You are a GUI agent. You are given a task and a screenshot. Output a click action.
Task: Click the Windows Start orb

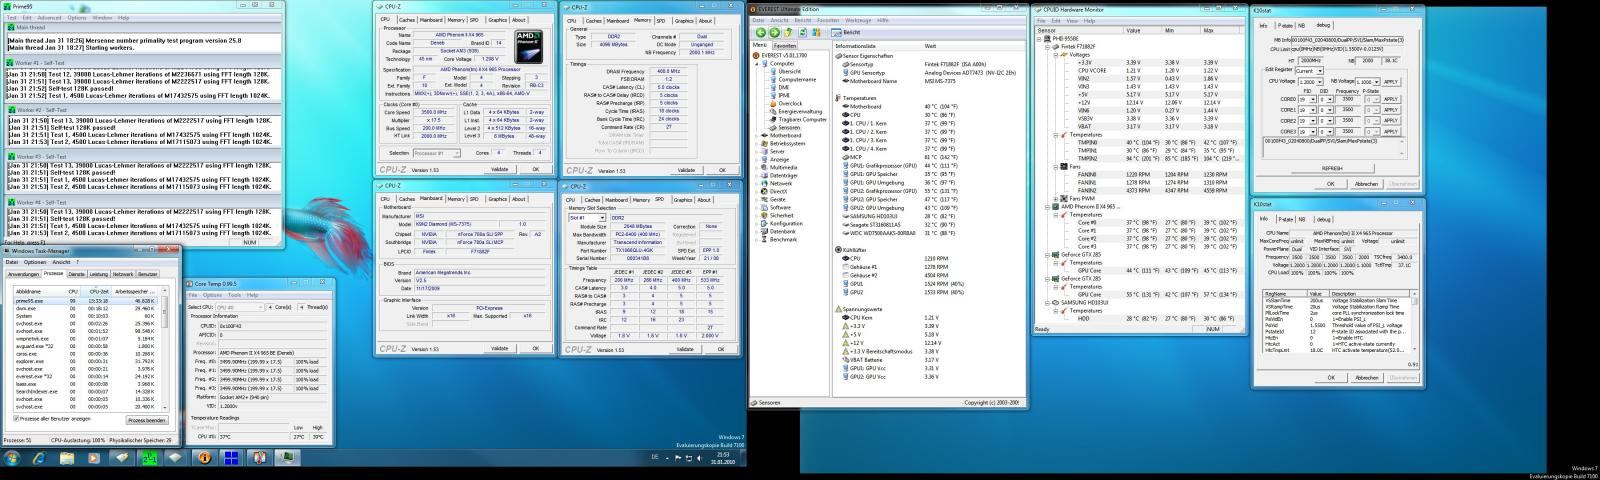tap(12, 458)
